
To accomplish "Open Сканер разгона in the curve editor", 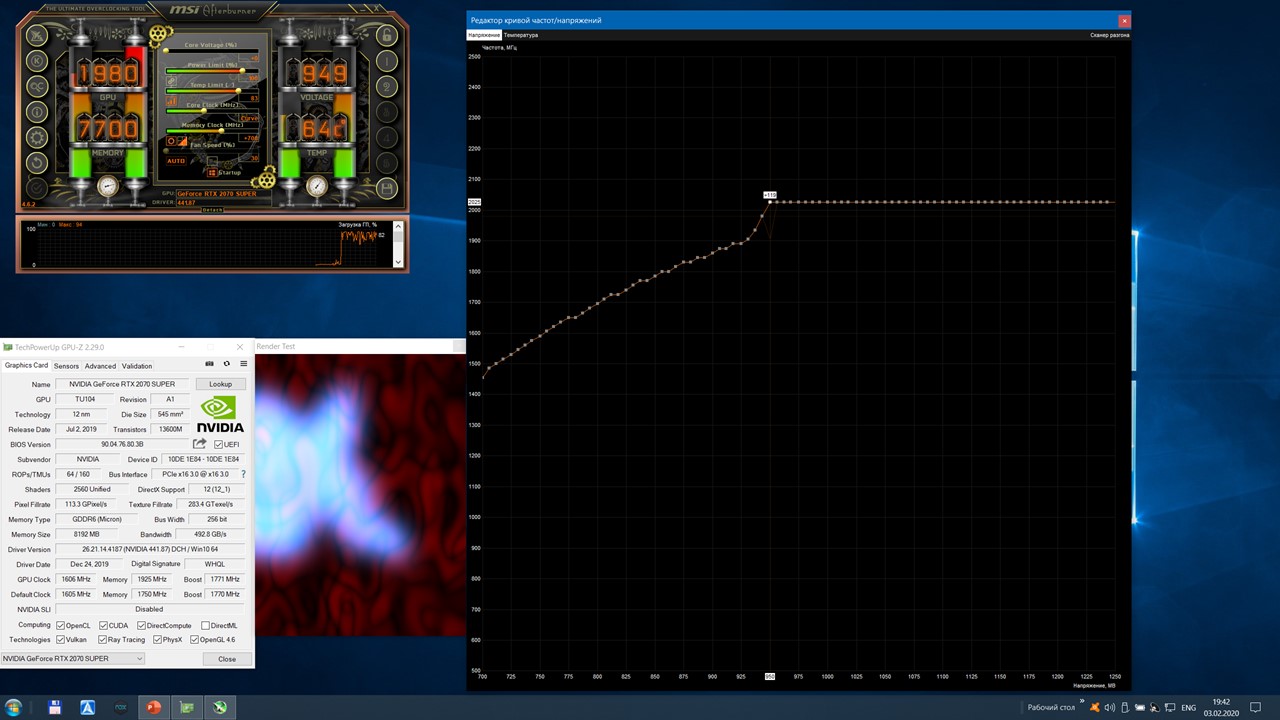I will (1110, 35).
